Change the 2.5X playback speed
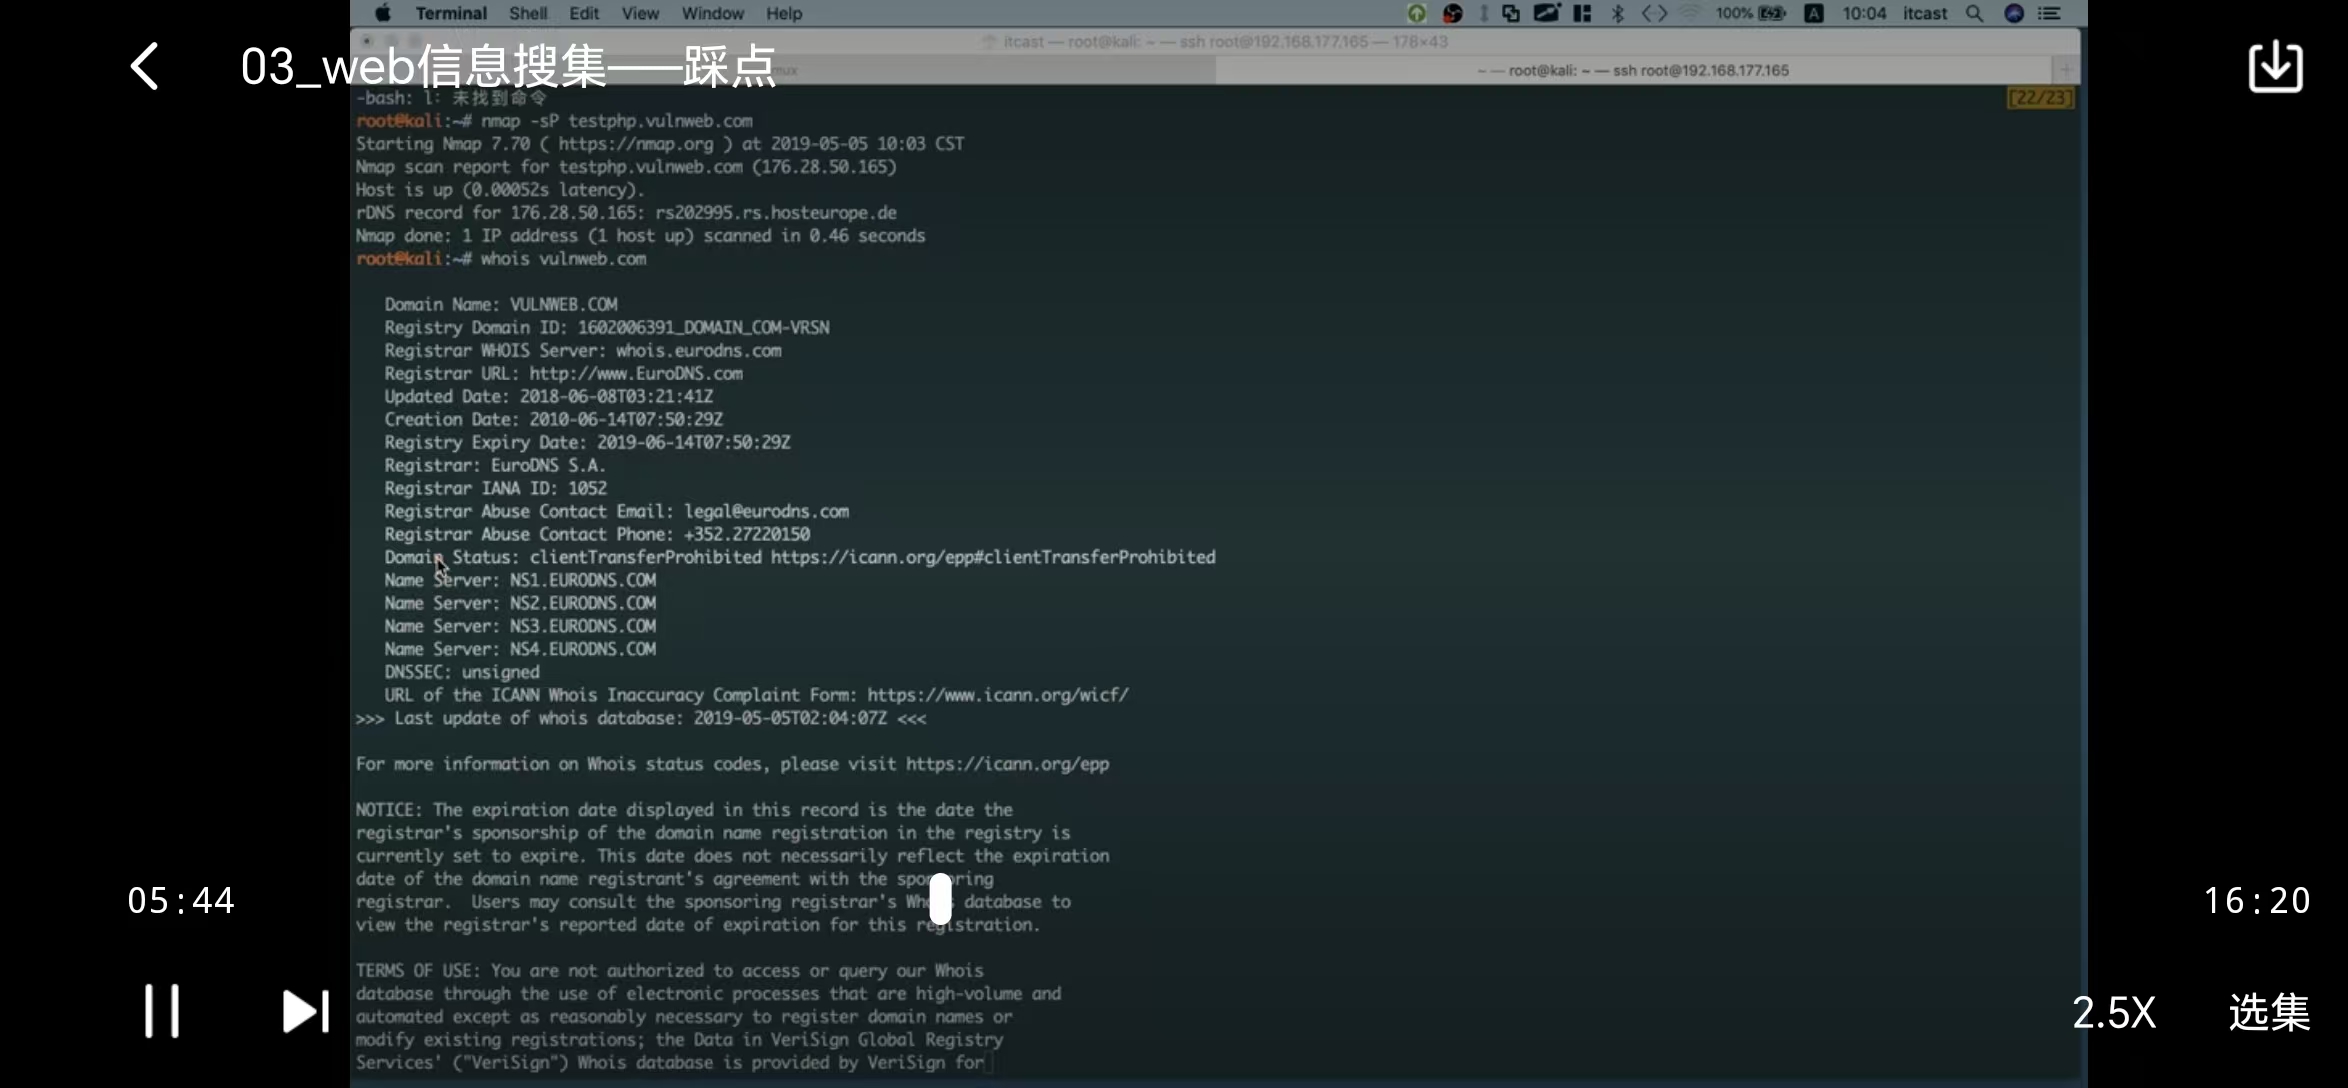The image size is (2348, 1088). click(2113, 1013)
